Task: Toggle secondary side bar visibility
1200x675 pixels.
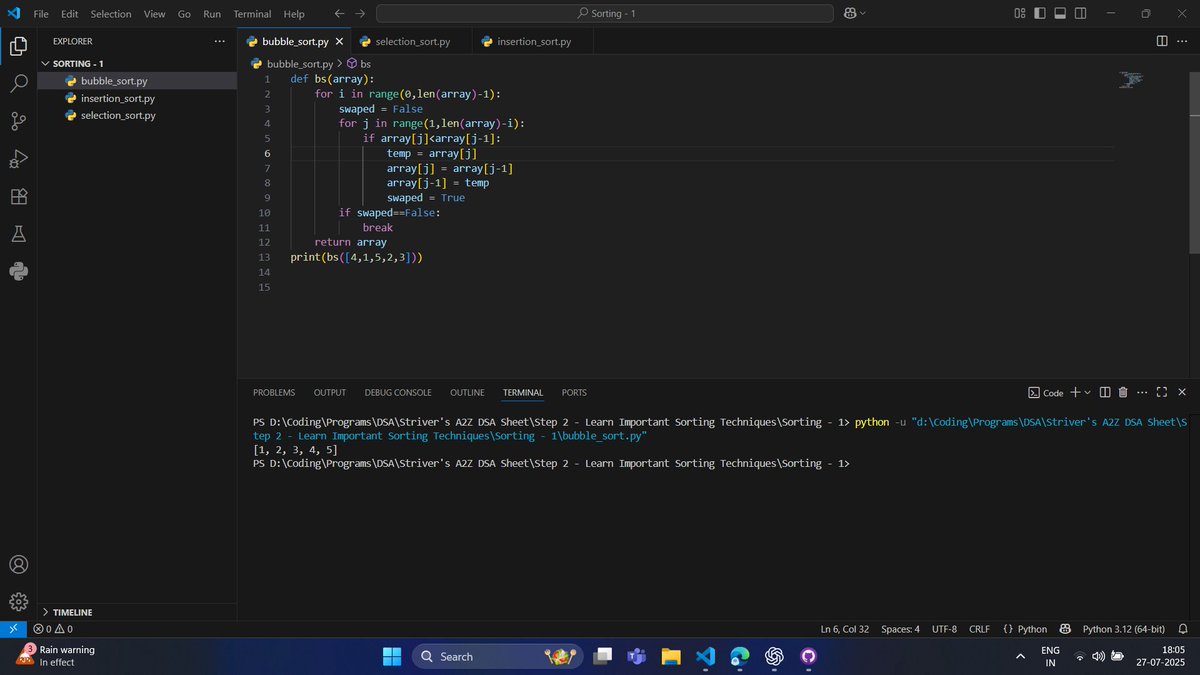Action: (x=1082, y=13)
